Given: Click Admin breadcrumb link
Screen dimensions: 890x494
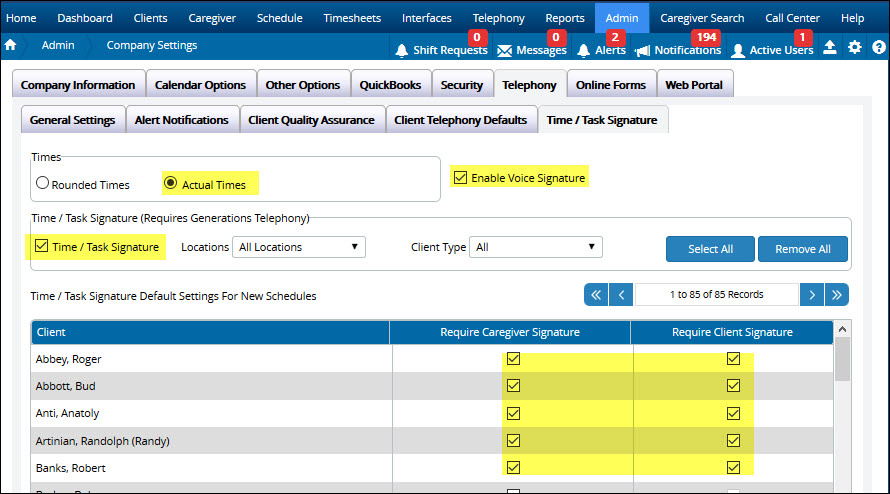Looking at the screenshot, I should point(58,45).
